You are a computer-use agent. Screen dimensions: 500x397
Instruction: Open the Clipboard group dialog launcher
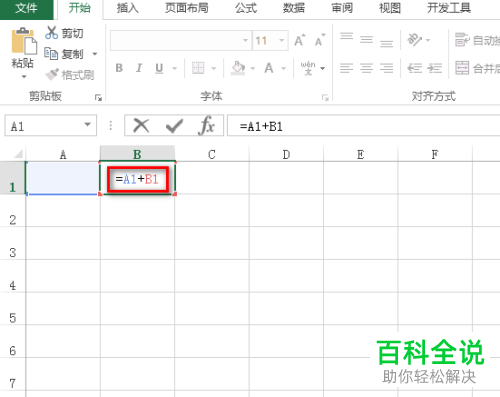[98, 97]
